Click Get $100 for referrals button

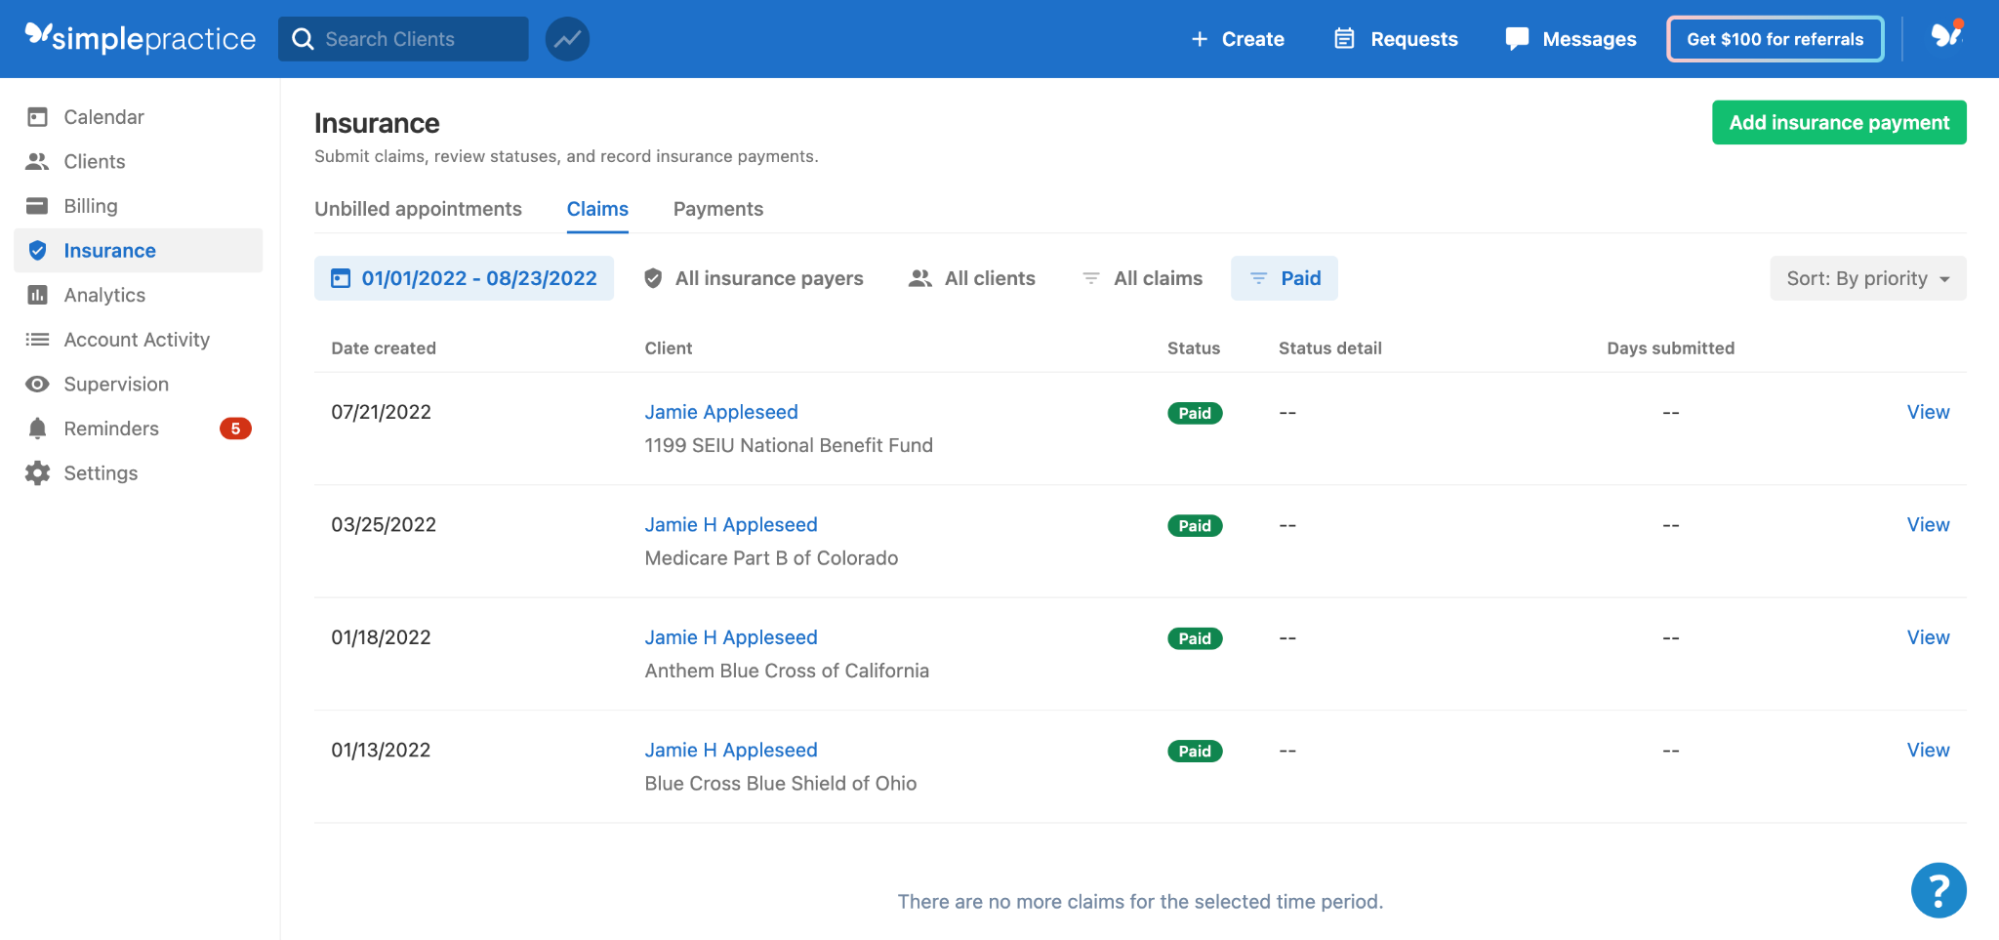[x=1775, y=39]
